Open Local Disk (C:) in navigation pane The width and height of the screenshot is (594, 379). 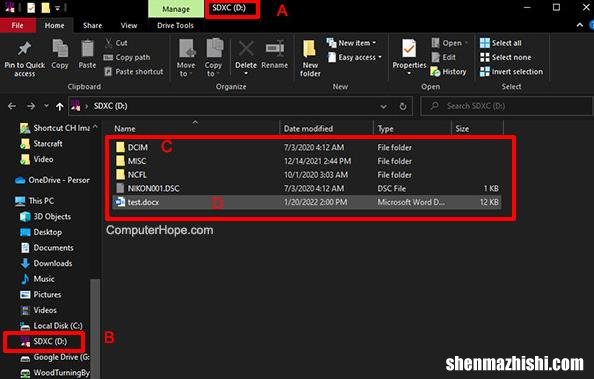click(51, 326)
